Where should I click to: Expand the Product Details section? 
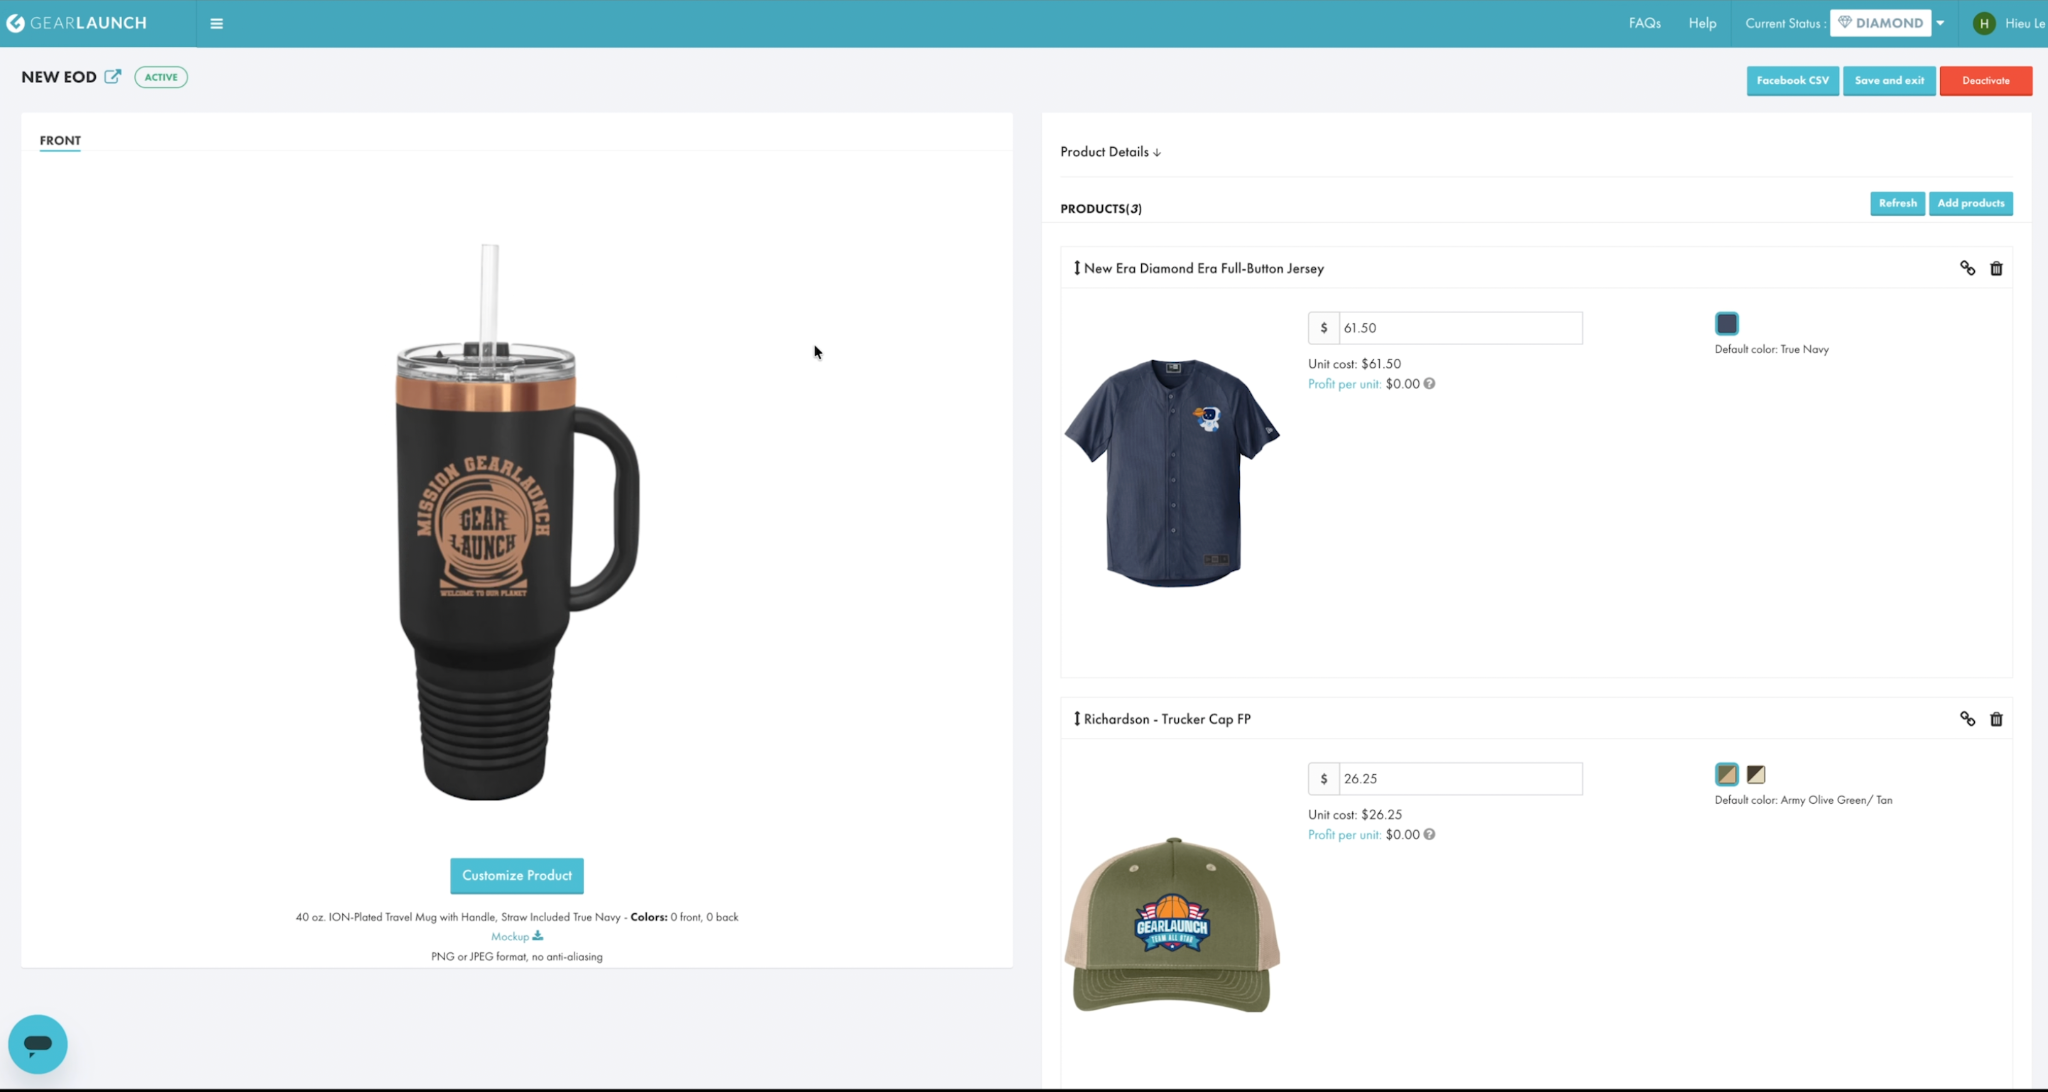click(x=1110, y=152)
